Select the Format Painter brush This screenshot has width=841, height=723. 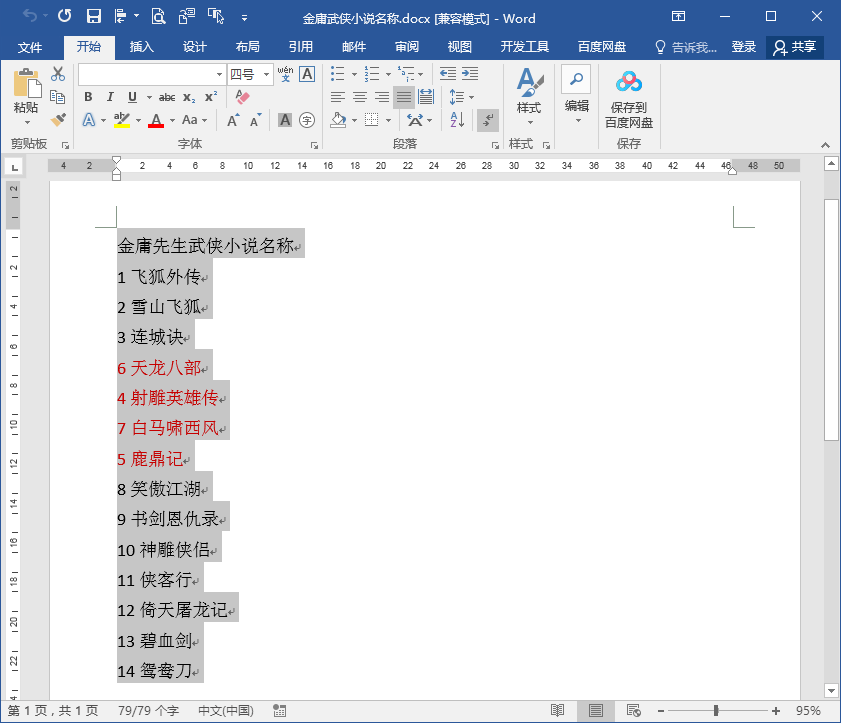(x=58, y=120)
